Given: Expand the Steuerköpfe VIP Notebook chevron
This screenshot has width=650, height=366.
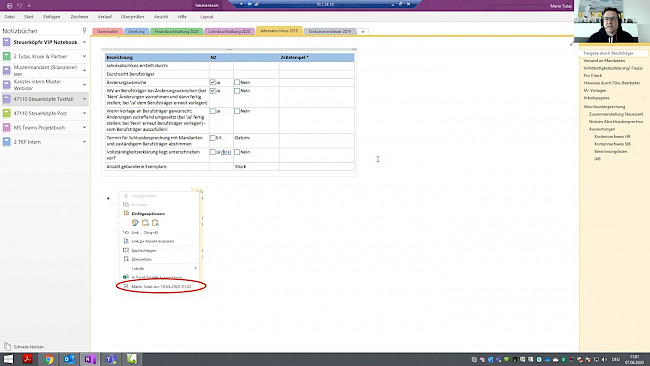Looking at the screenshot, I should (x=84, y=42).
